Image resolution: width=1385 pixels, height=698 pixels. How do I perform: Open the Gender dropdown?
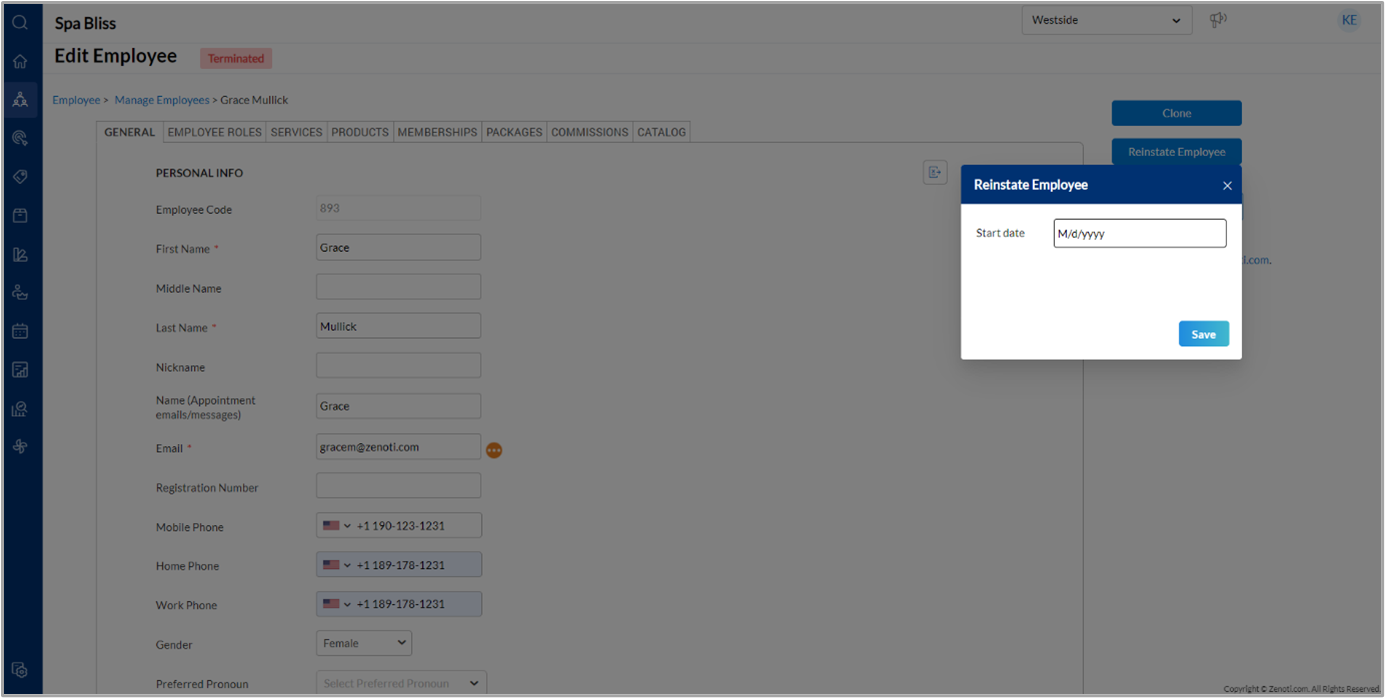click(364, 643)
